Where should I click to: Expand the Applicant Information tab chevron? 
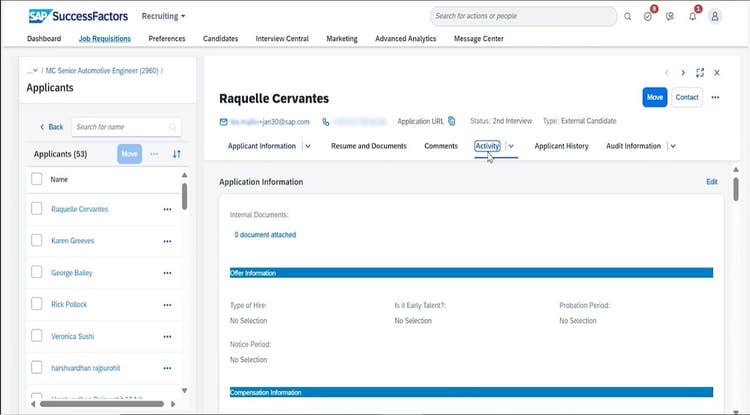308,146
